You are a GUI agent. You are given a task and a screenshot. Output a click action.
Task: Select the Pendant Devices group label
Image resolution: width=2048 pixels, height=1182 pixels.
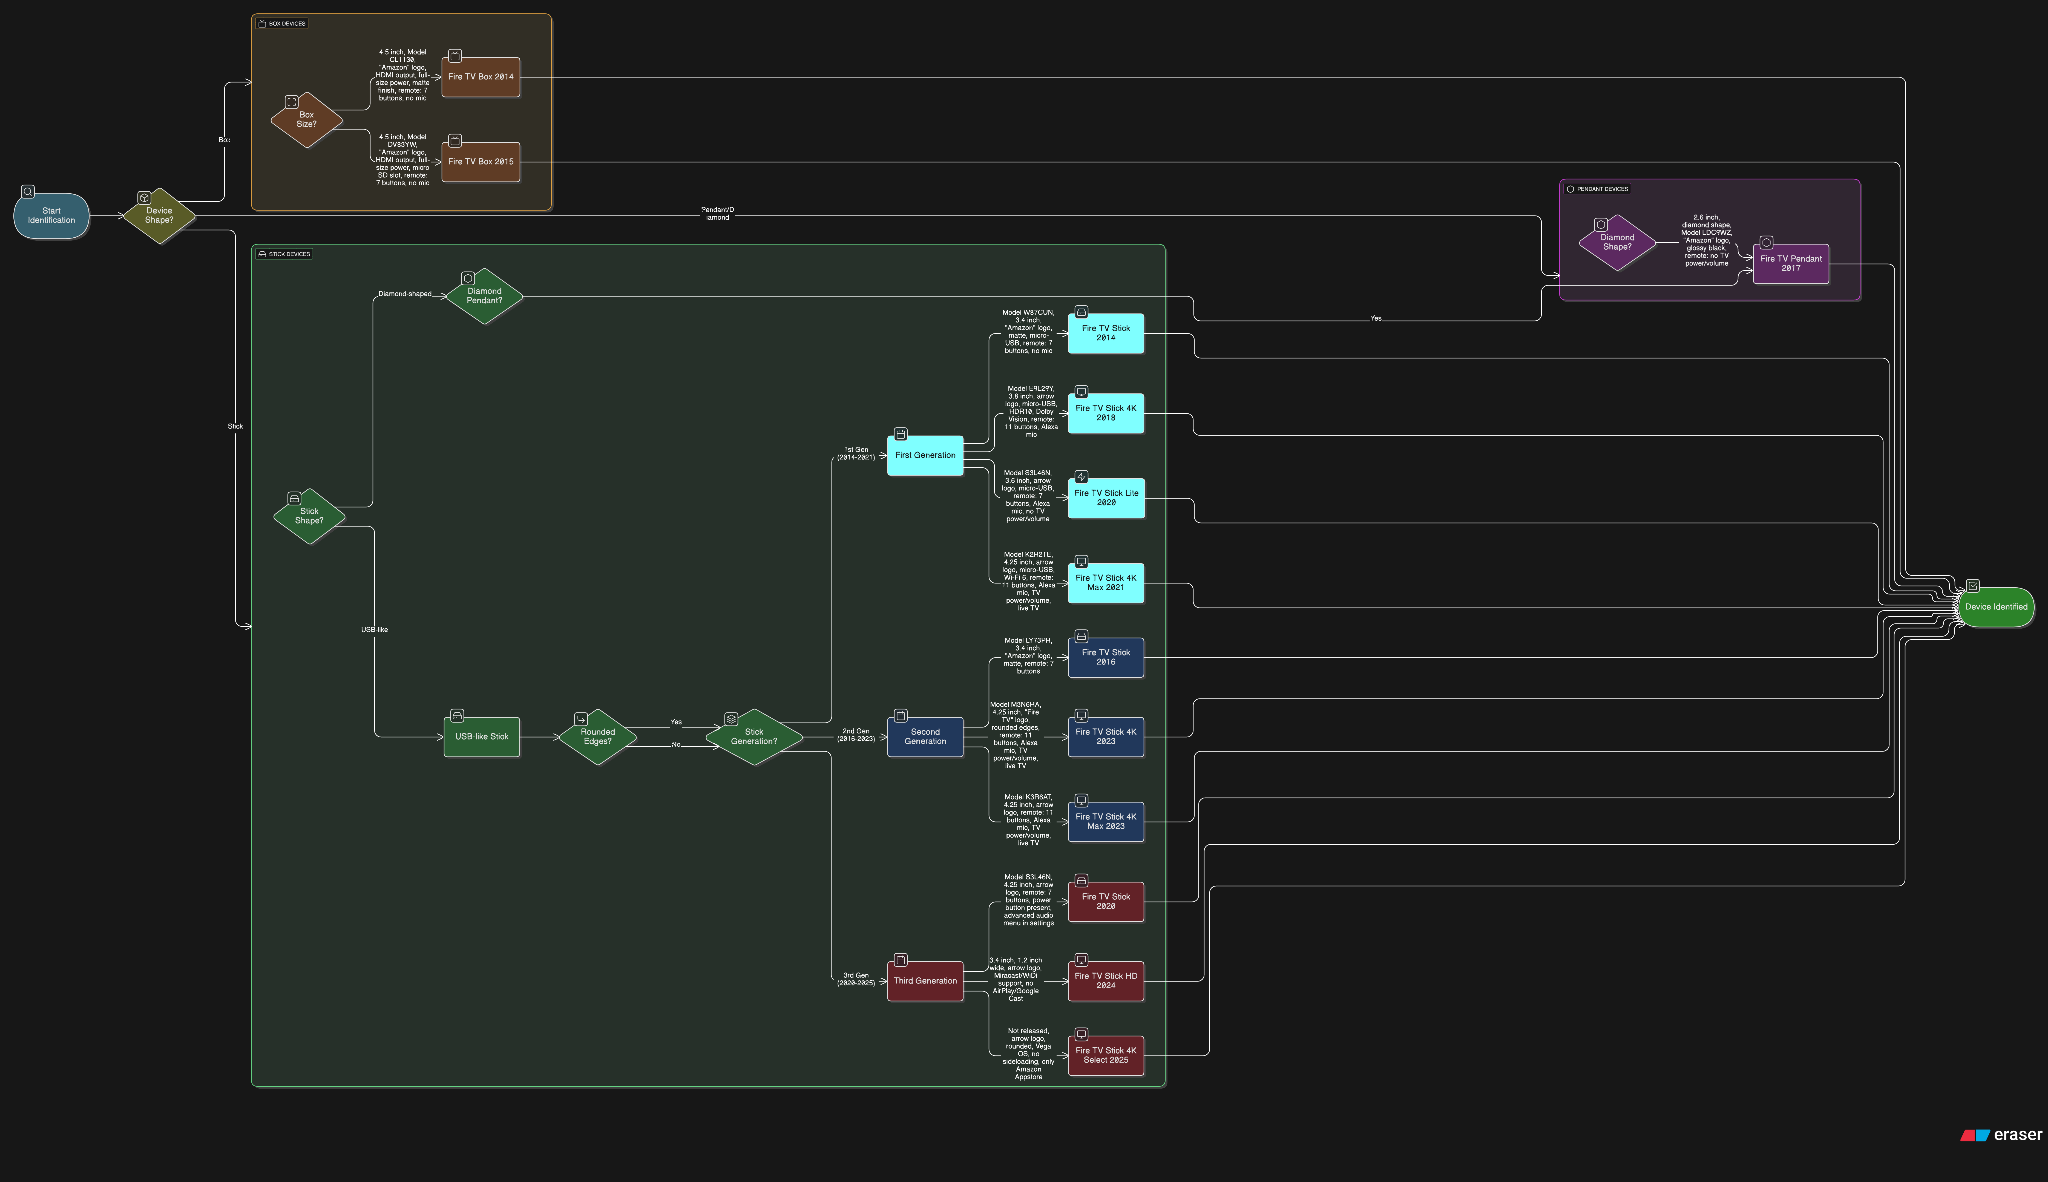pos(1602,189)
